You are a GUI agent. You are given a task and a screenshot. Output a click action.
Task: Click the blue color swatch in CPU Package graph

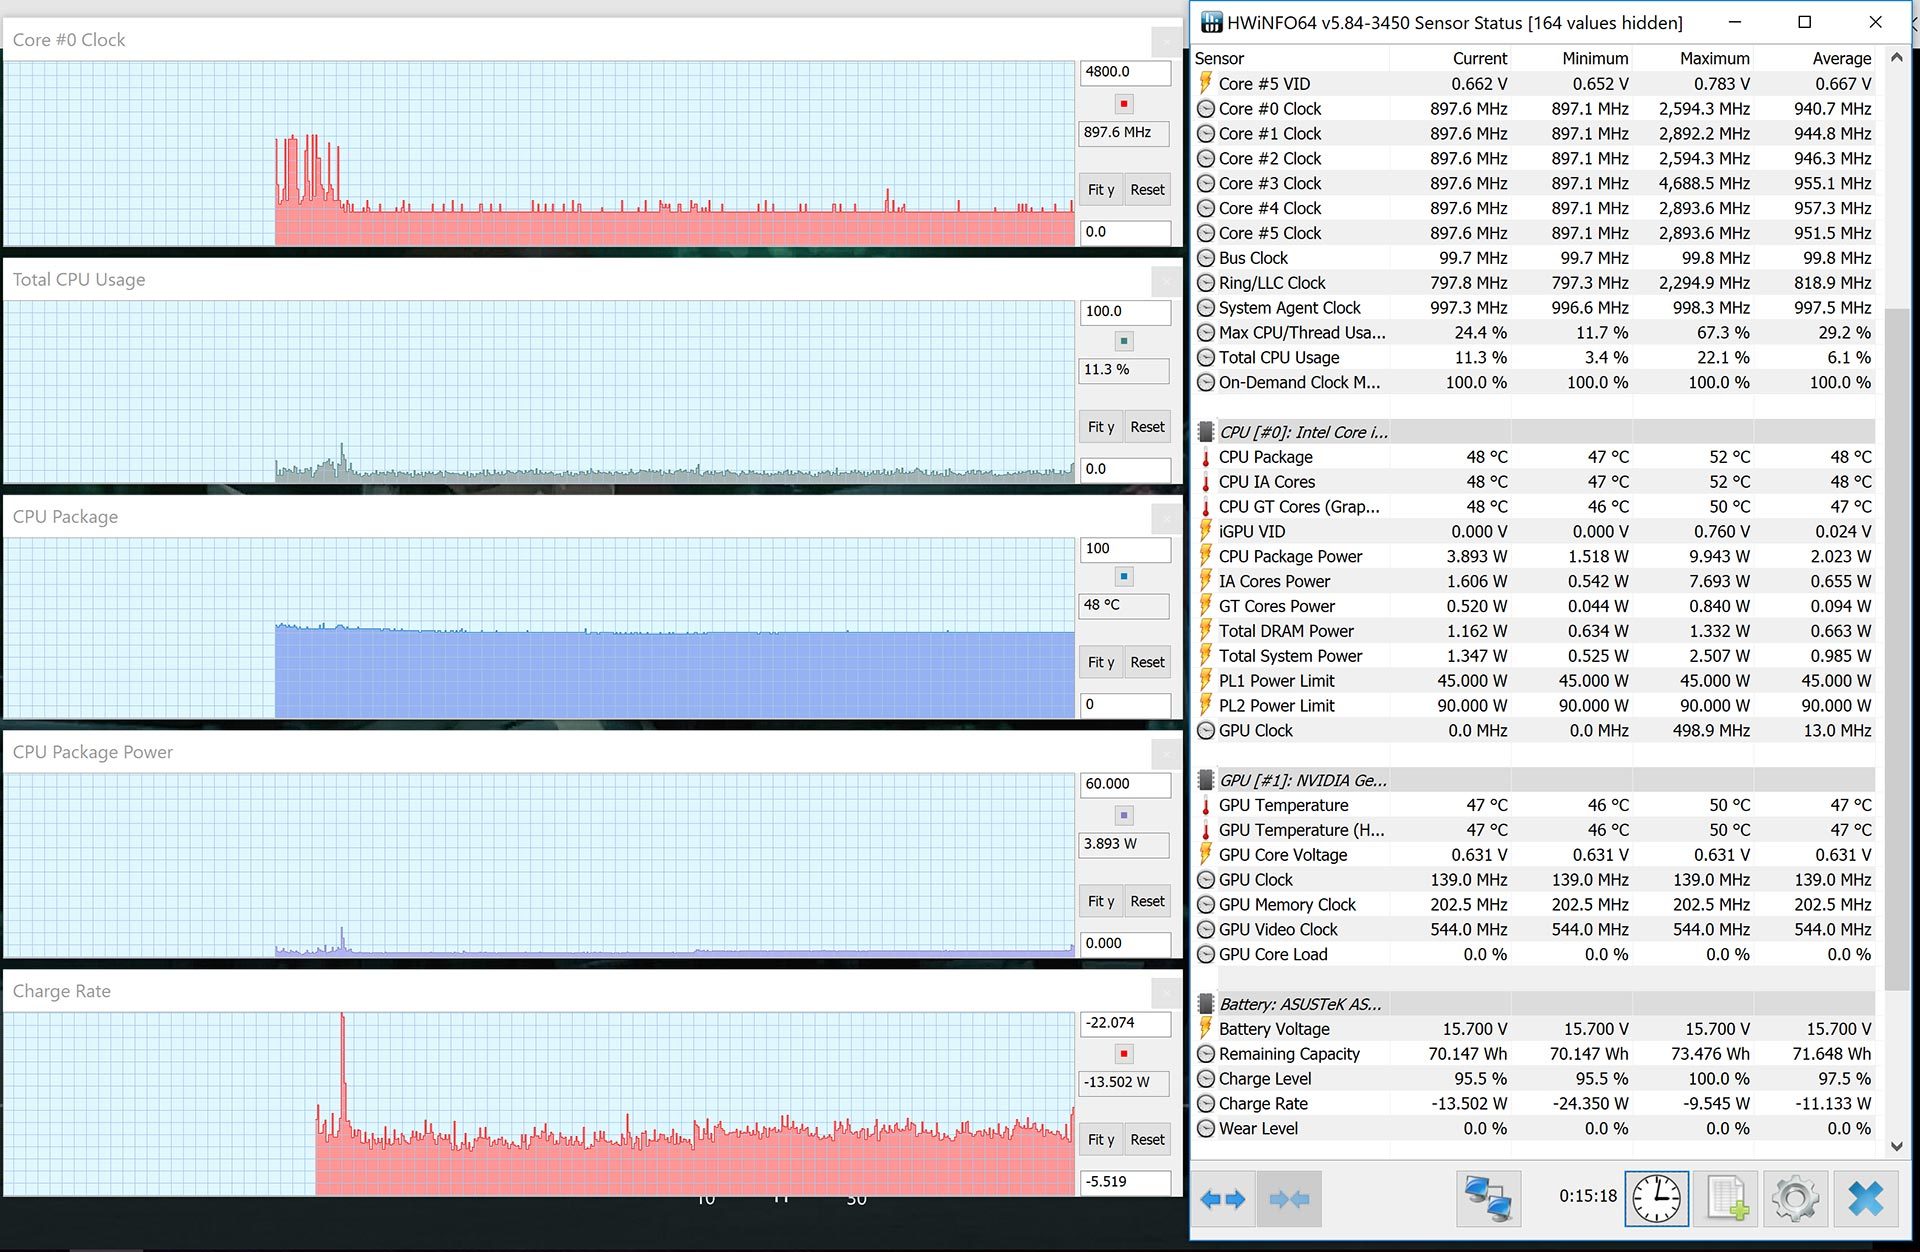[x=1124, y=577]
